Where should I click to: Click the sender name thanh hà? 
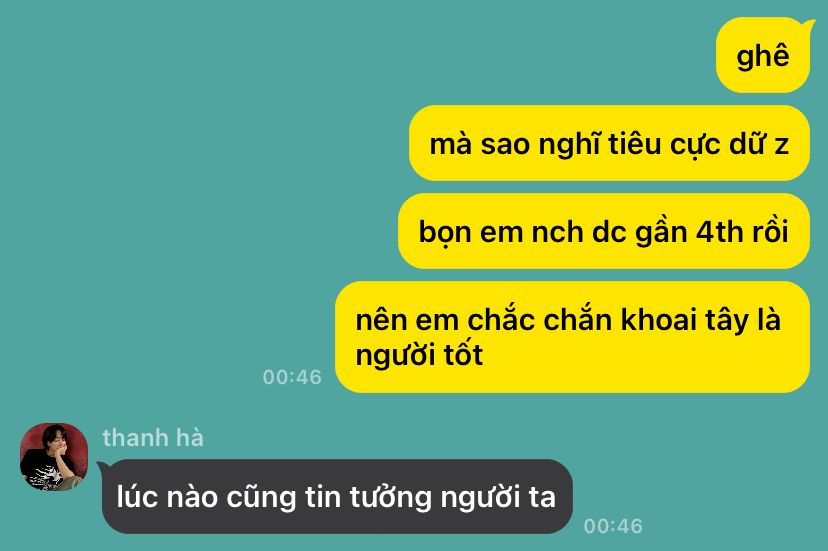tap(153, 438)
